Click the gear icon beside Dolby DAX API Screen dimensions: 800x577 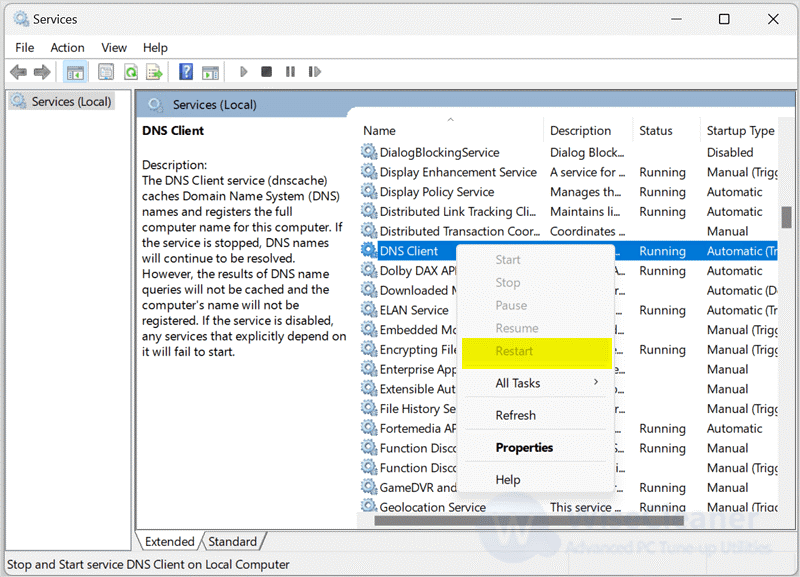[368, 270]
